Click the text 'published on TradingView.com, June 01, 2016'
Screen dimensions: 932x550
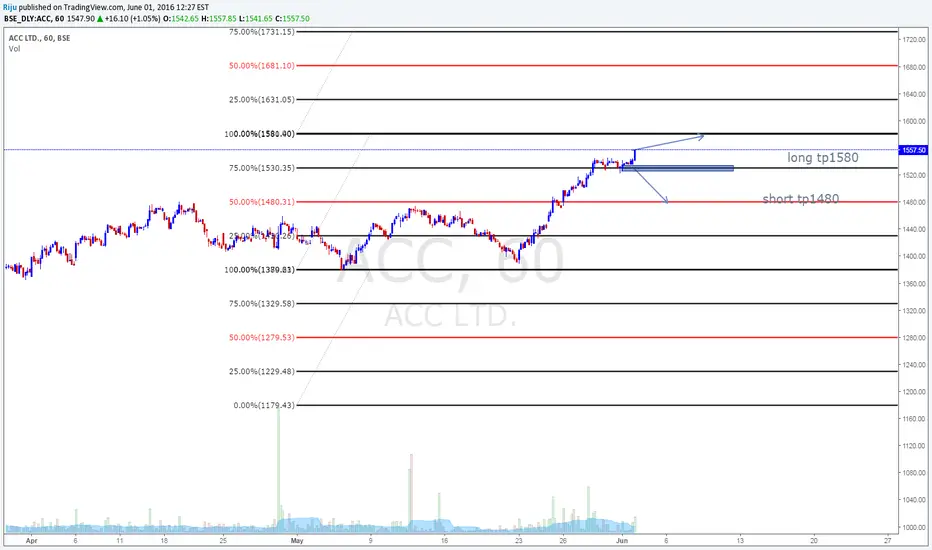(x=96, y=7)
